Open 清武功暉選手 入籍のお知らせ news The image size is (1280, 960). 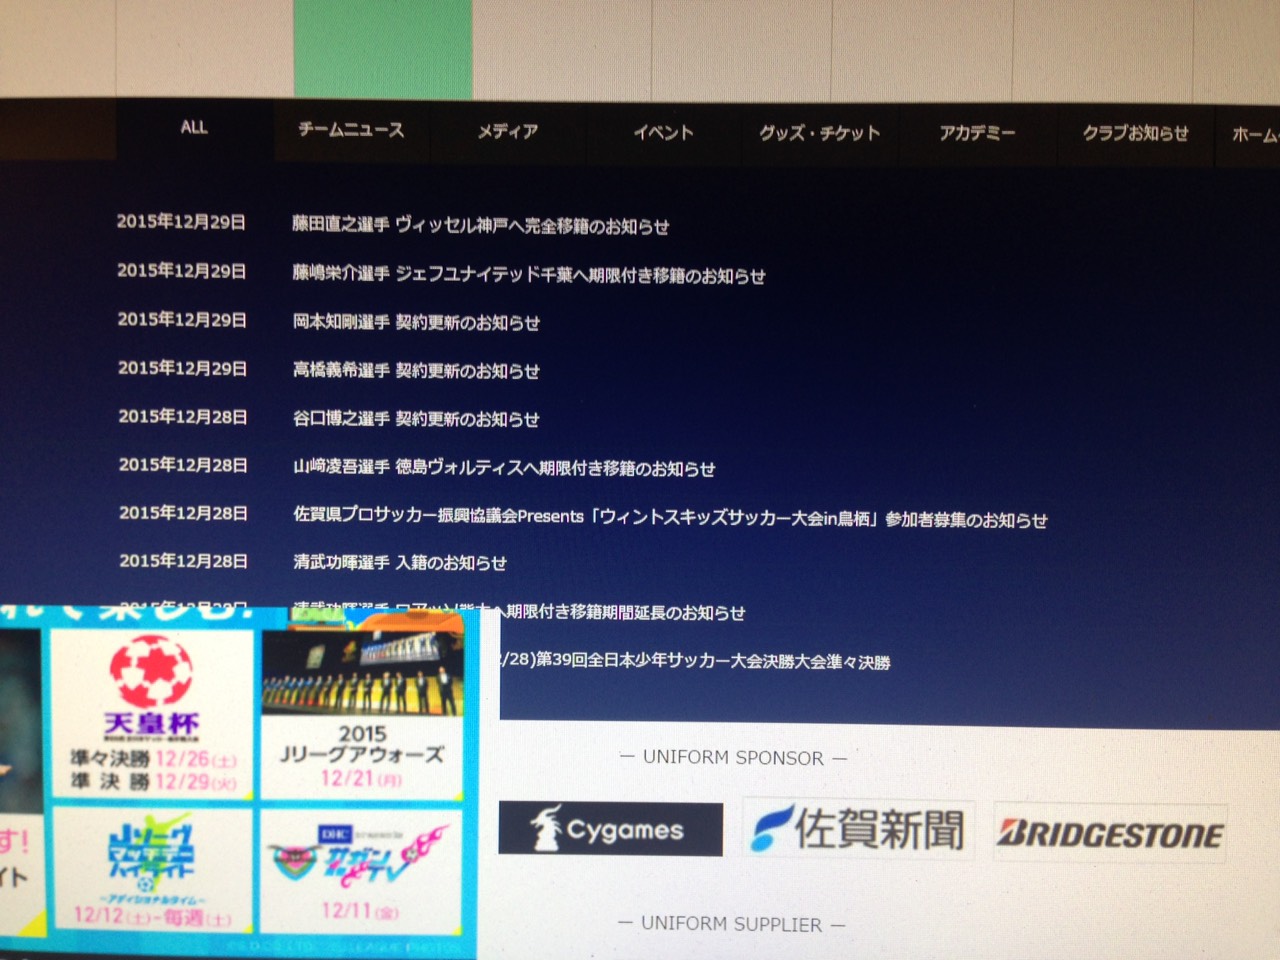pyautogui.click(x=400, y=563)
